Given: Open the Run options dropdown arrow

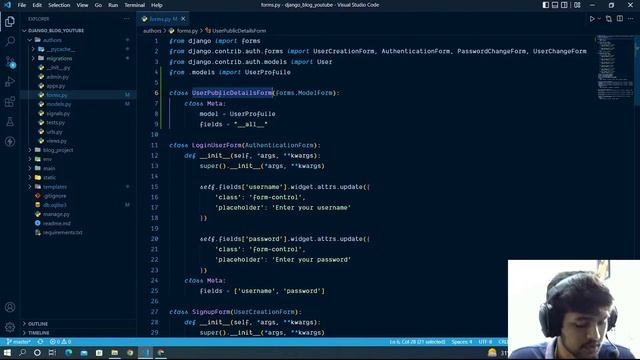Looking at the screenshot, I should click(x=599, y=19).
